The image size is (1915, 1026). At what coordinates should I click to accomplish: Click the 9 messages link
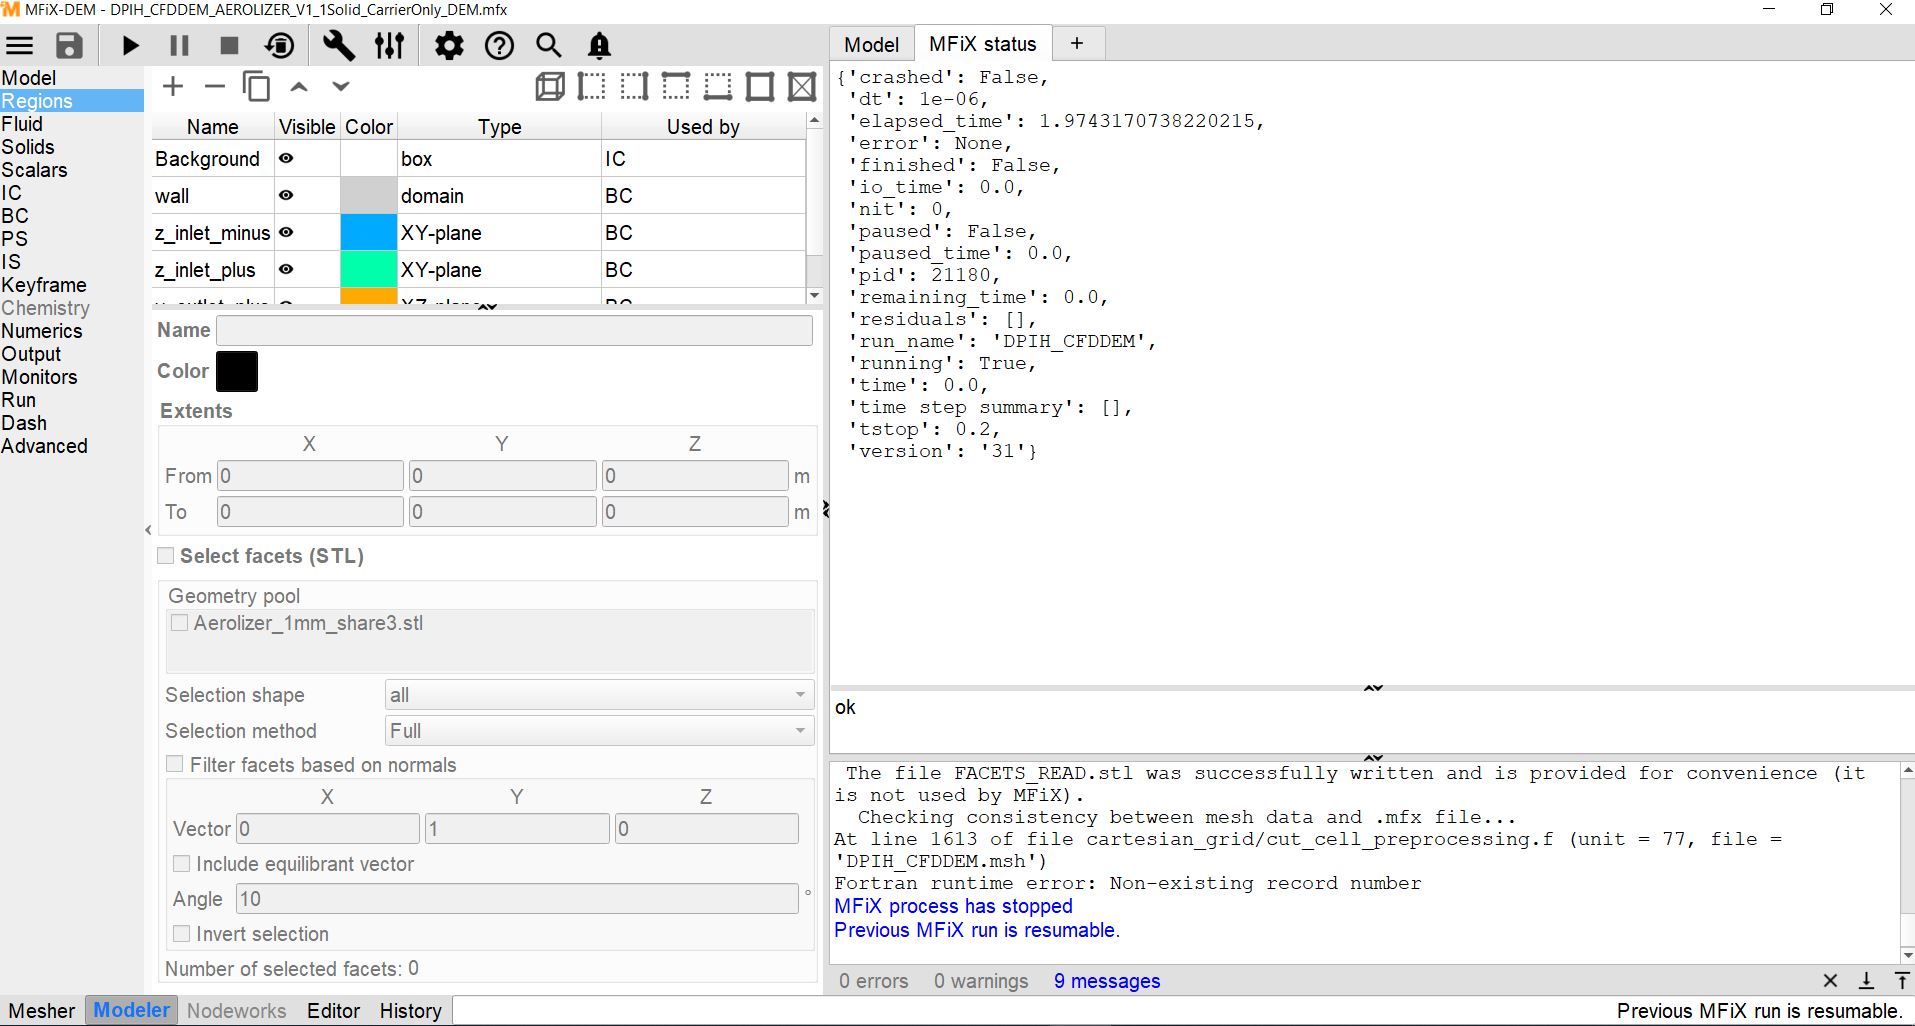(1107, 981)
